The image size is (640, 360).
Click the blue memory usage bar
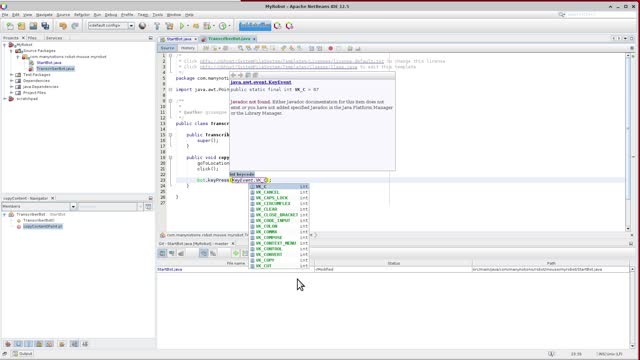pyautogui.click(x=255, y=26)
